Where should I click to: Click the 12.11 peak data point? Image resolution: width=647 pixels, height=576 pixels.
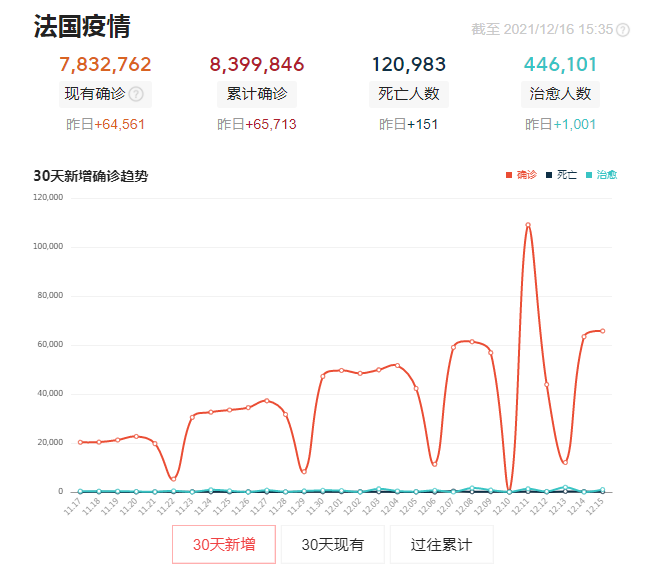tap(528, 225)
